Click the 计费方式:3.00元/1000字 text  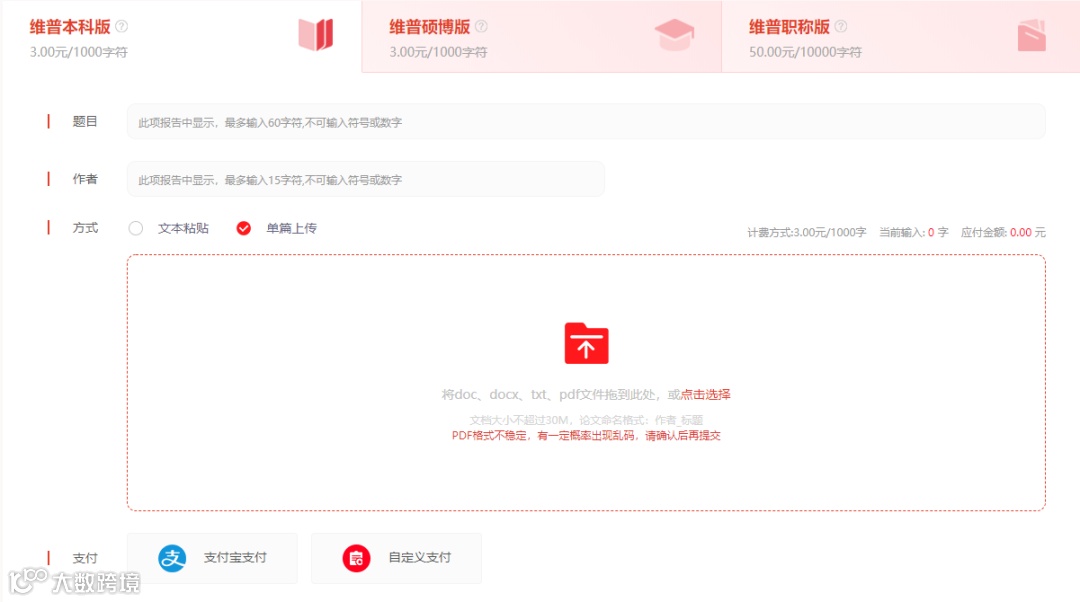click(807, 232)
